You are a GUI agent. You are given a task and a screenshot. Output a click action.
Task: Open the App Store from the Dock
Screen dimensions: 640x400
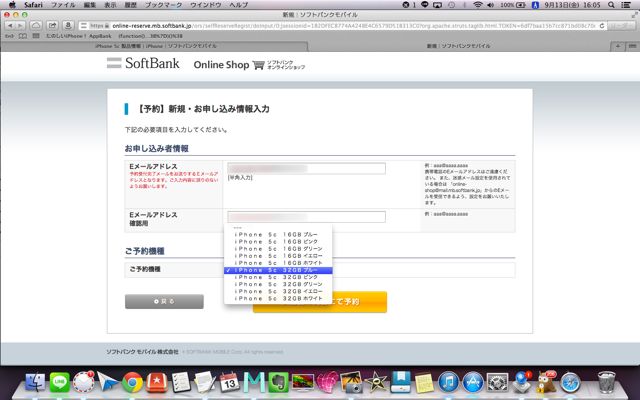(x=473, y=382)
